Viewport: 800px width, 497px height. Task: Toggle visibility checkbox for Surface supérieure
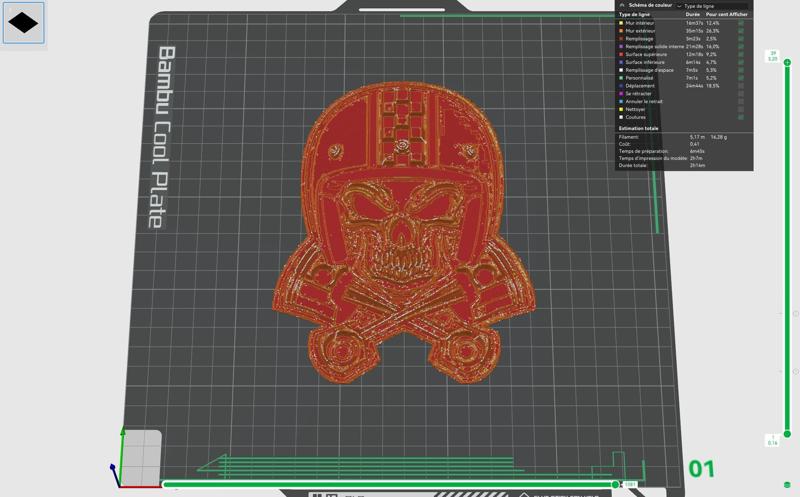(741, 54)
